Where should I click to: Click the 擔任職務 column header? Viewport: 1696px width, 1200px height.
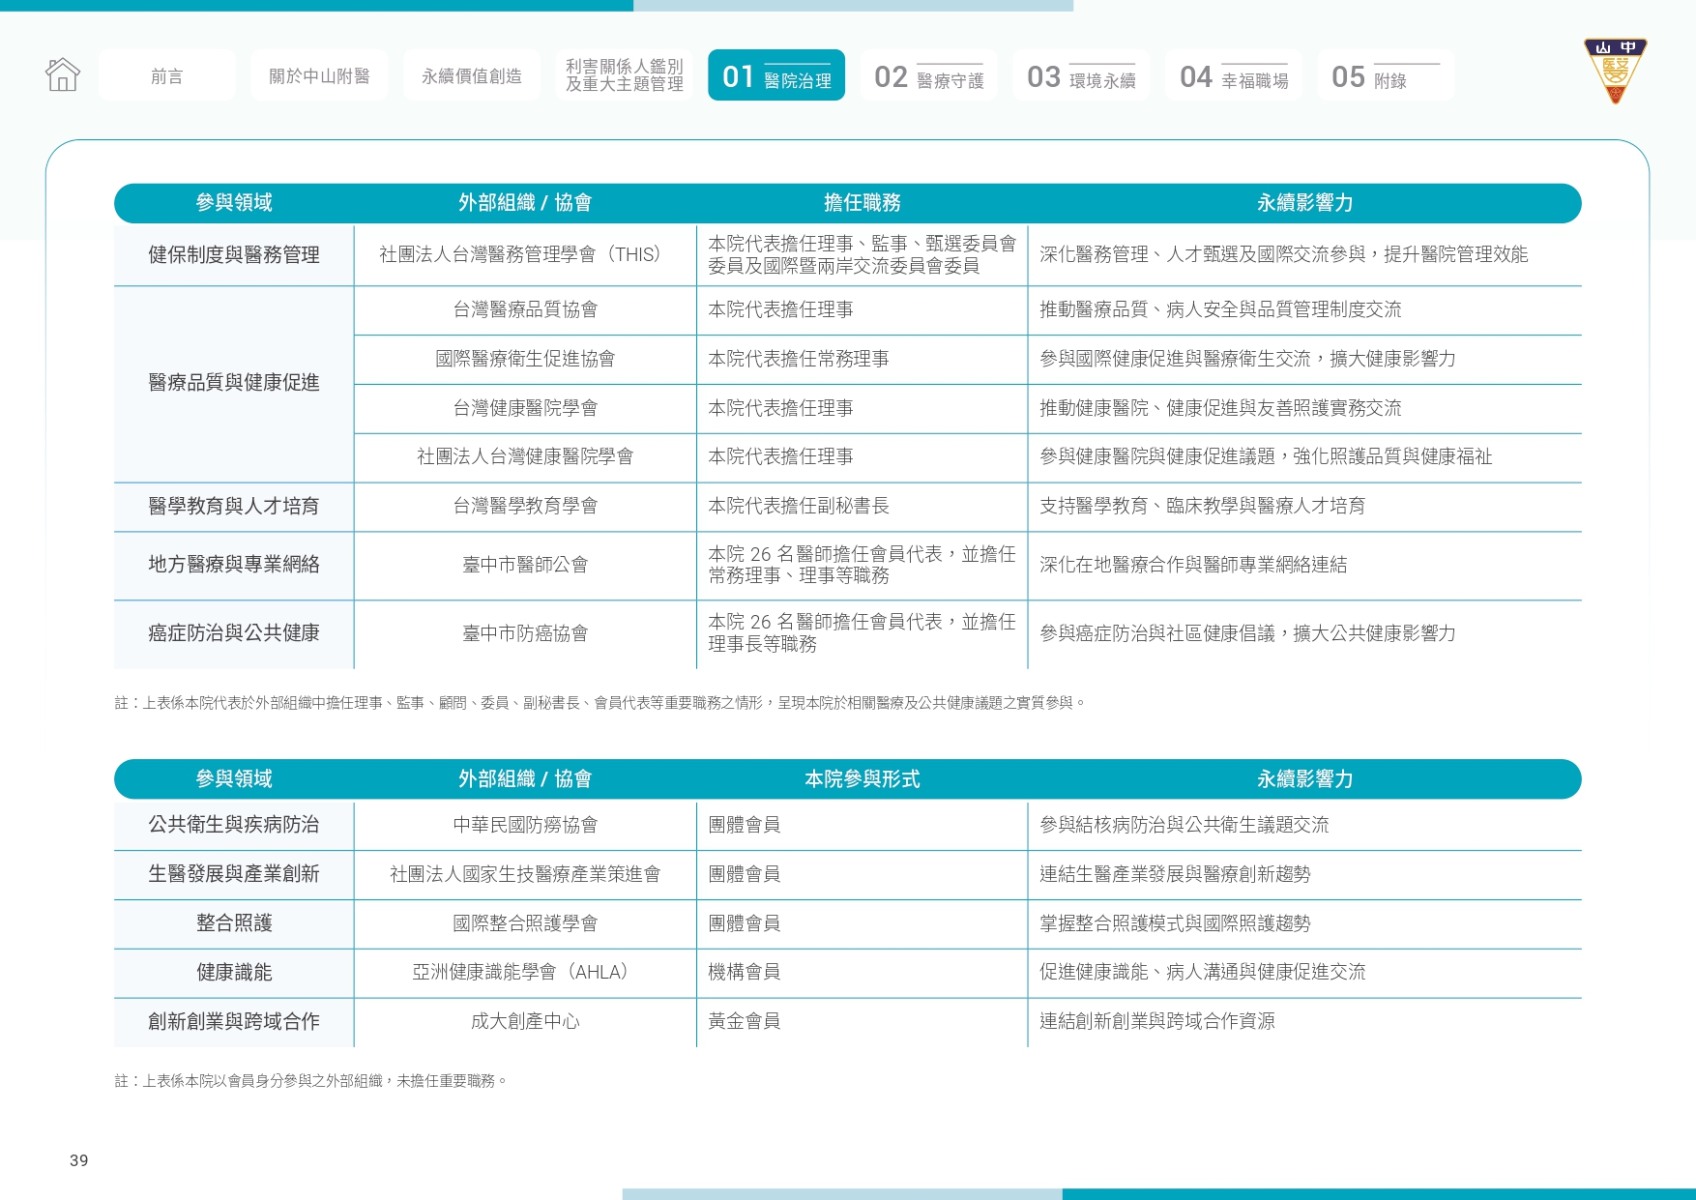point(862,203)
